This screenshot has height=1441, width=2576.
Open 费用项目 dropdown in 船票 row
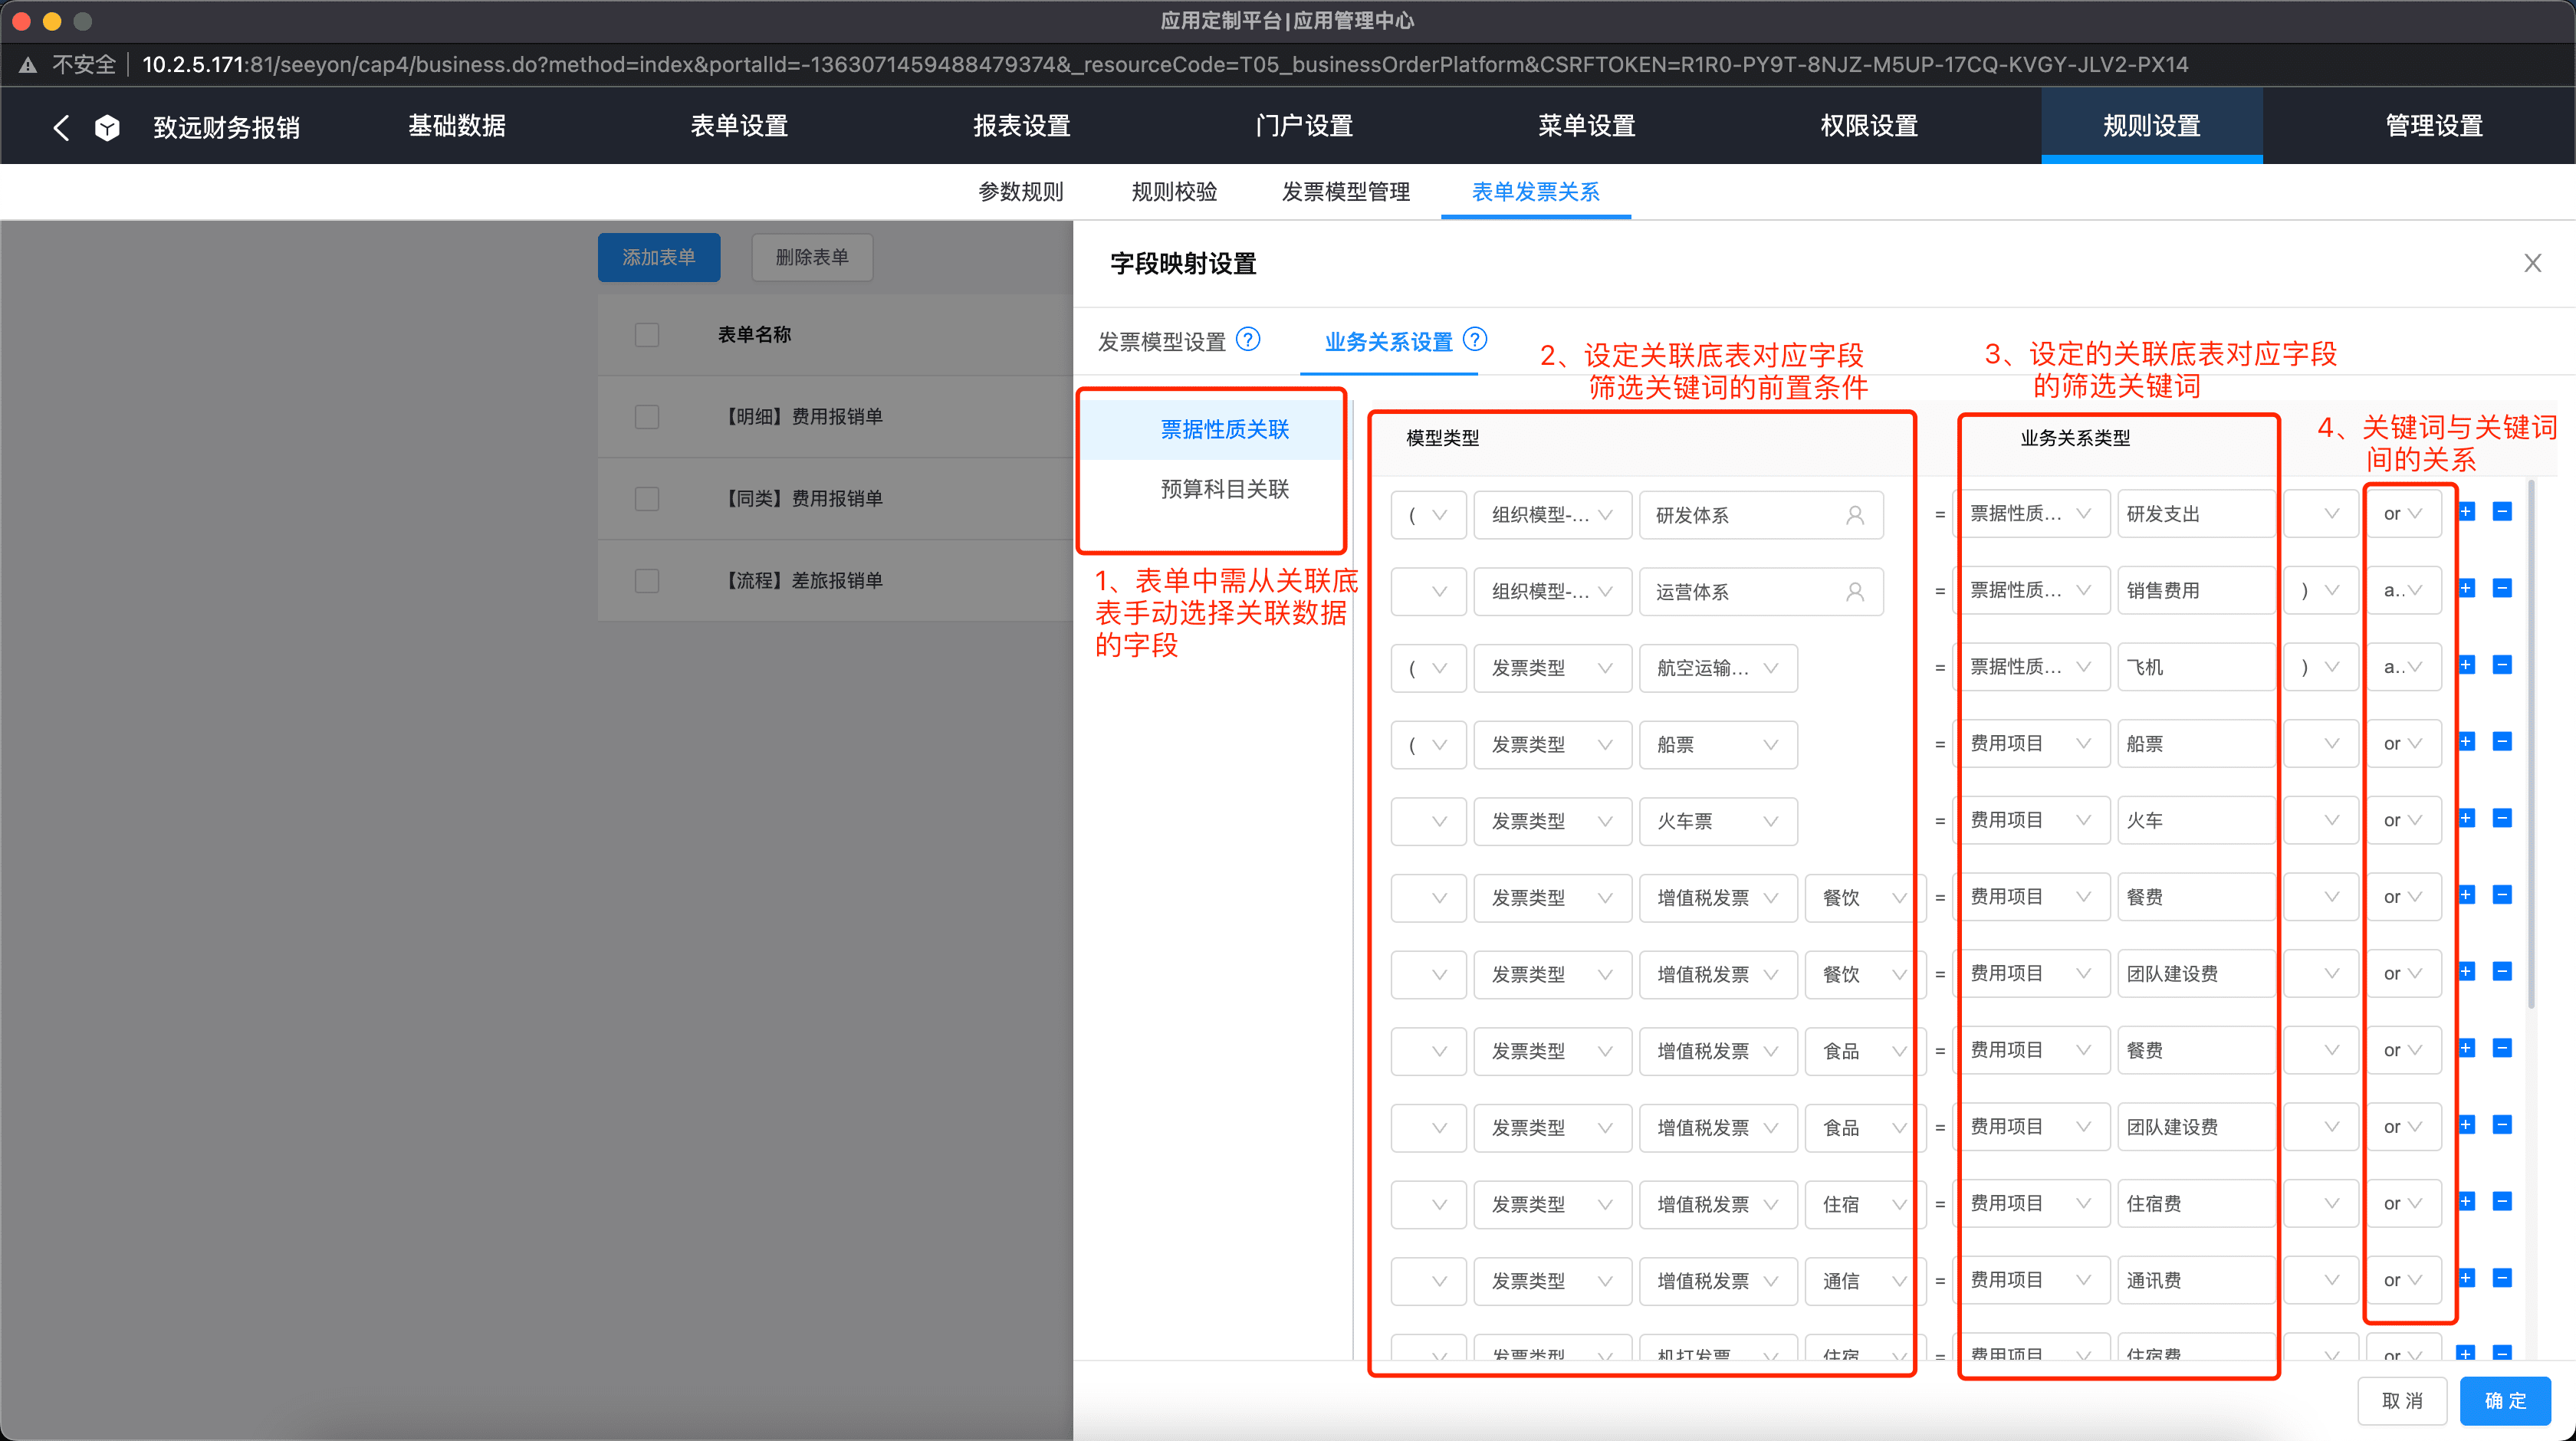[2032, 743]
